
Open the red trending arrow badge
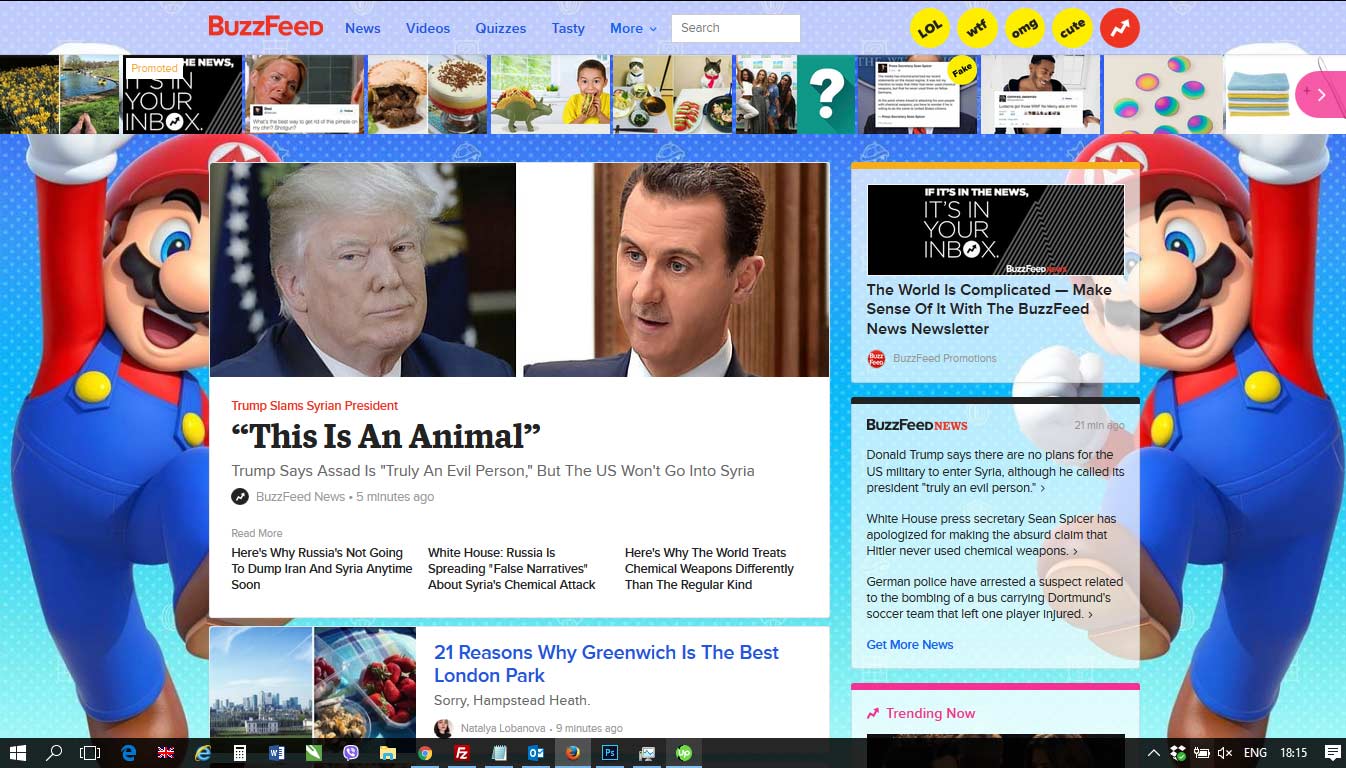(1120, 28)
